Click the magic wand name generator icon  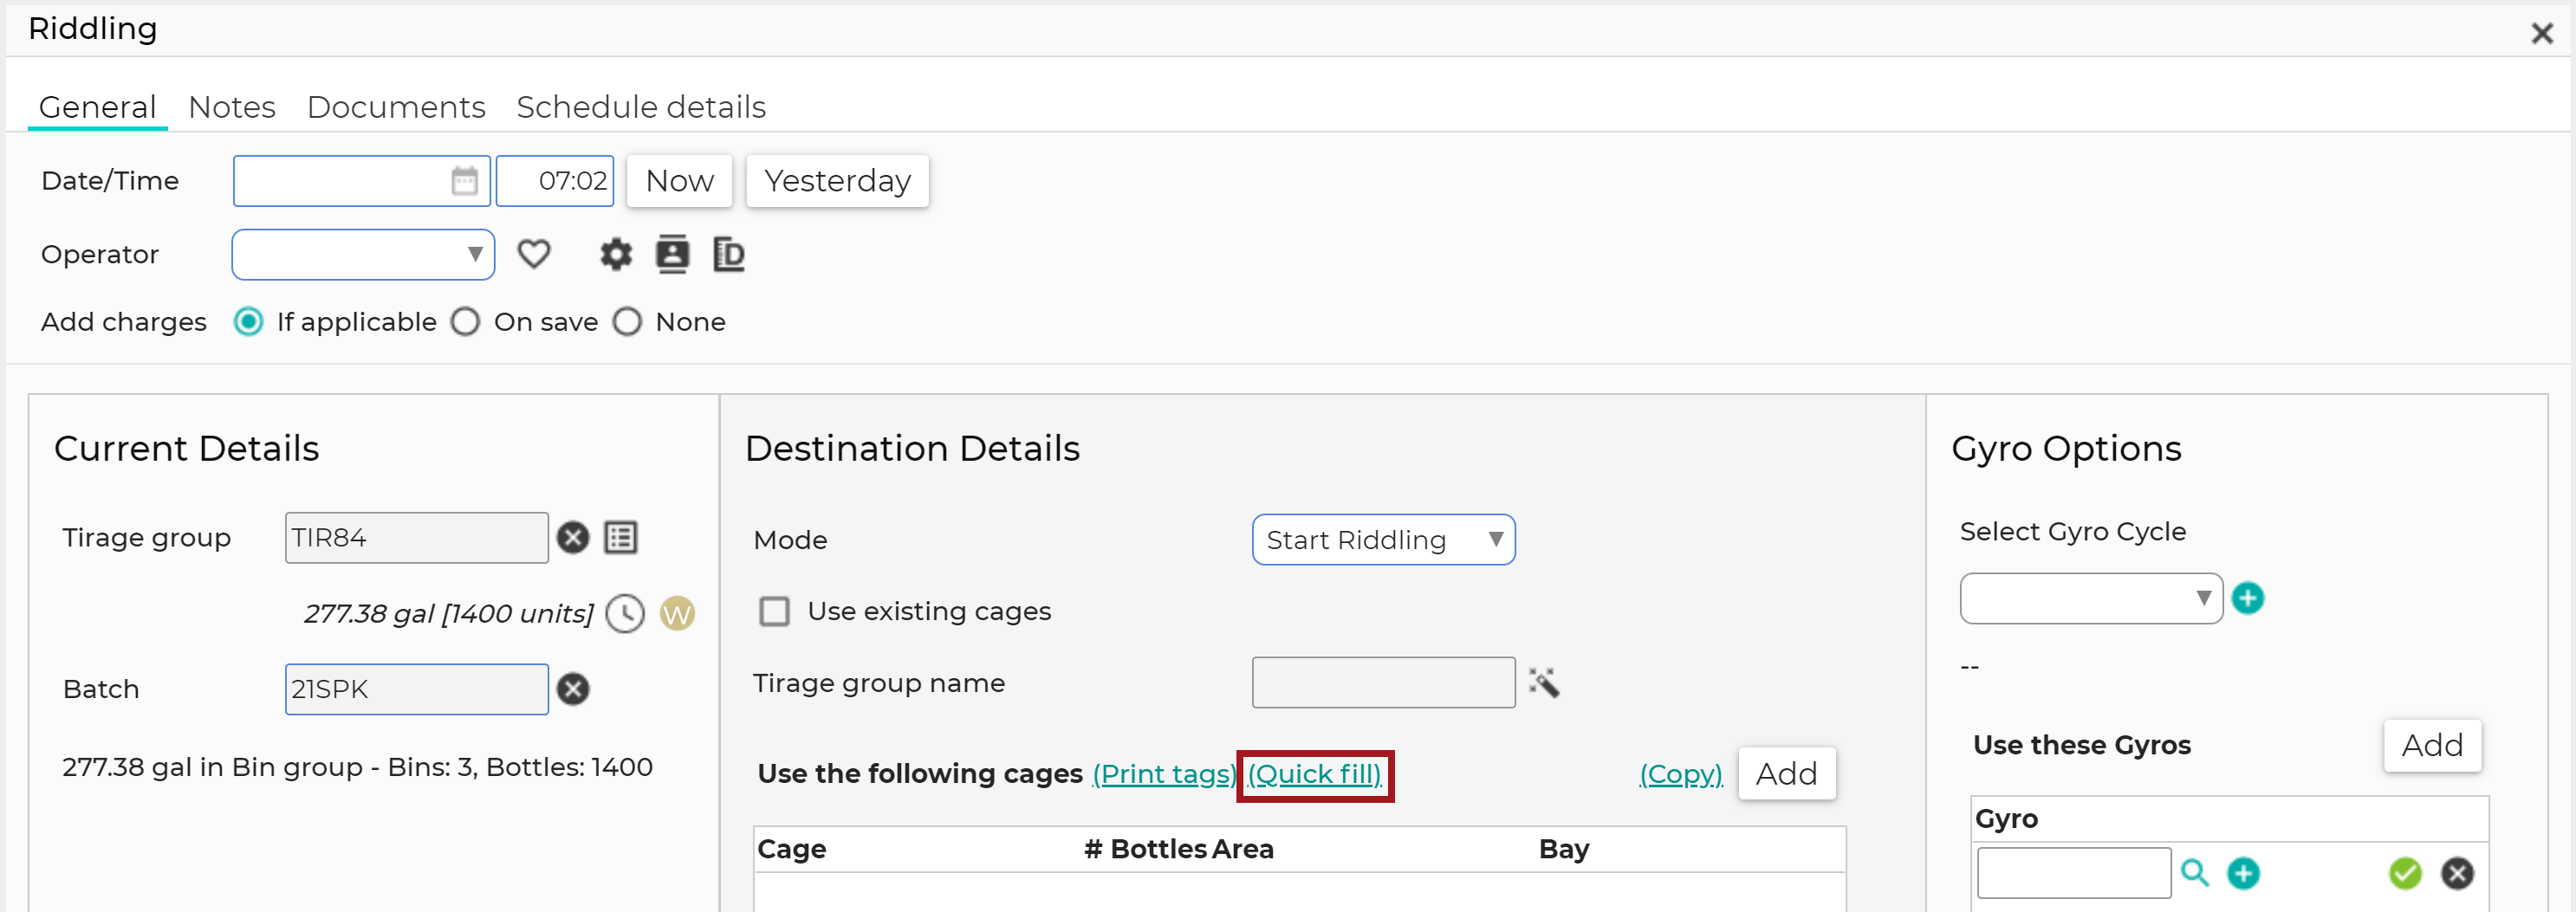point(1544,683)
